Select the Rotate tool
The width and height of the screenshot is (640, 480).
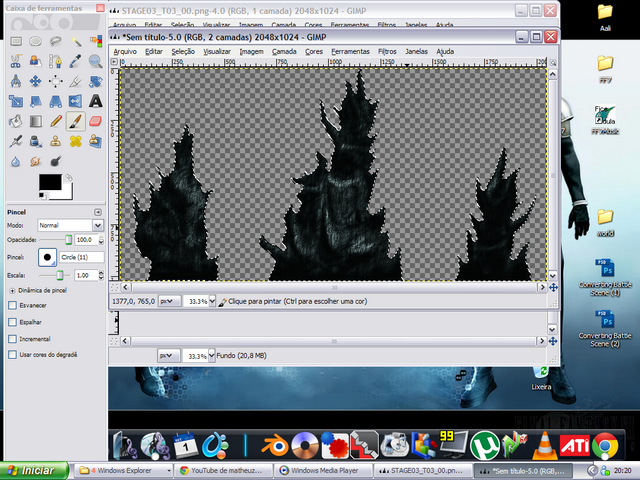(x=96, y=81)
